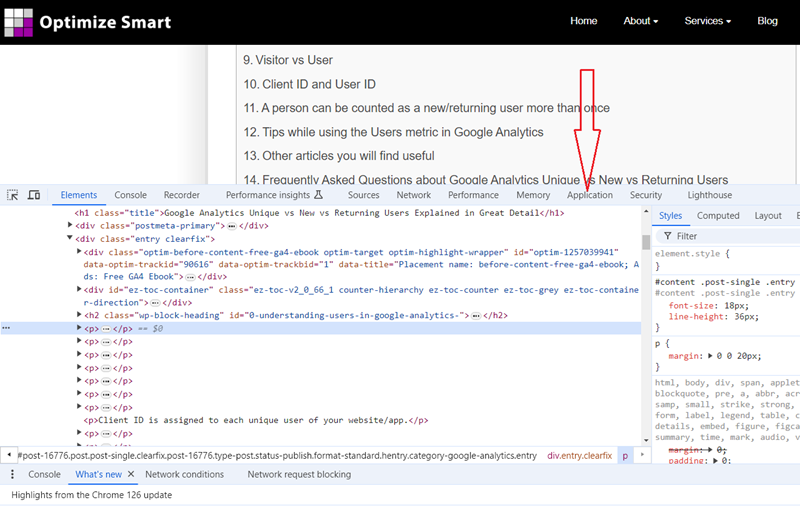Image resolution: width=800 pixels, height=509 pixels.
Task: Open the Memory panel tab
Action: pyautogui.click(x=533, y=195)
